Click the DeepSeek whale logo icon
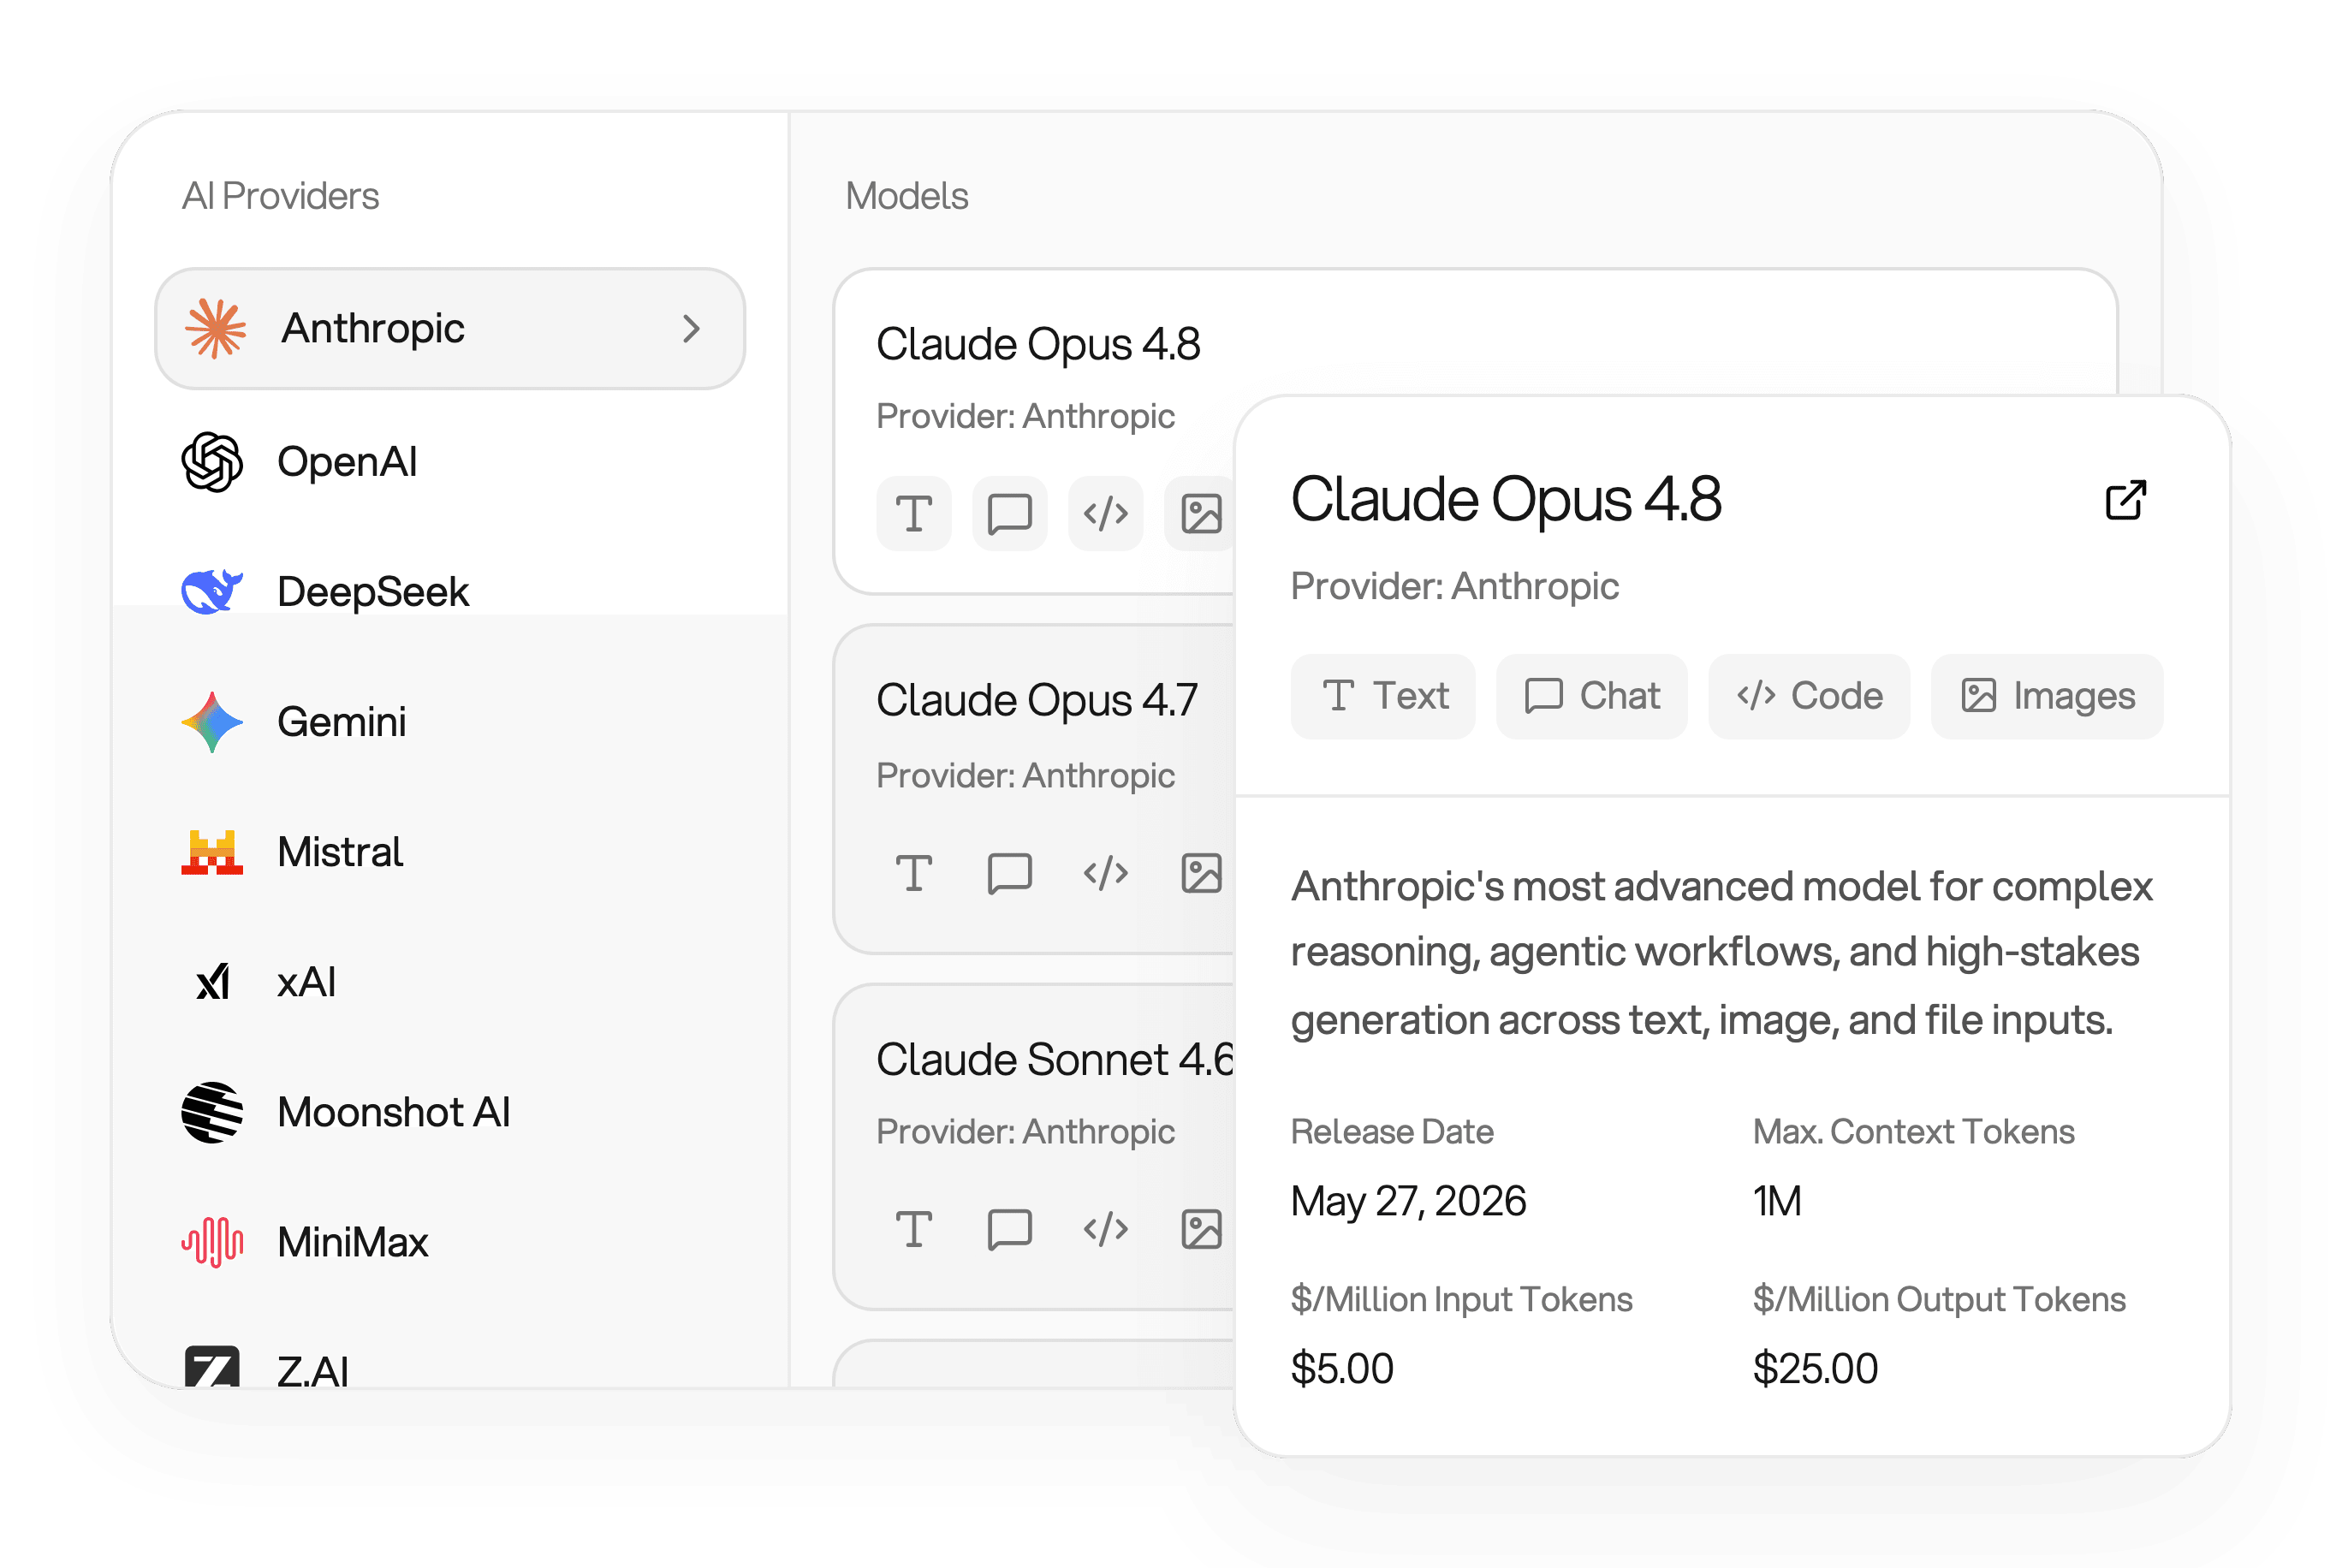 212,591
